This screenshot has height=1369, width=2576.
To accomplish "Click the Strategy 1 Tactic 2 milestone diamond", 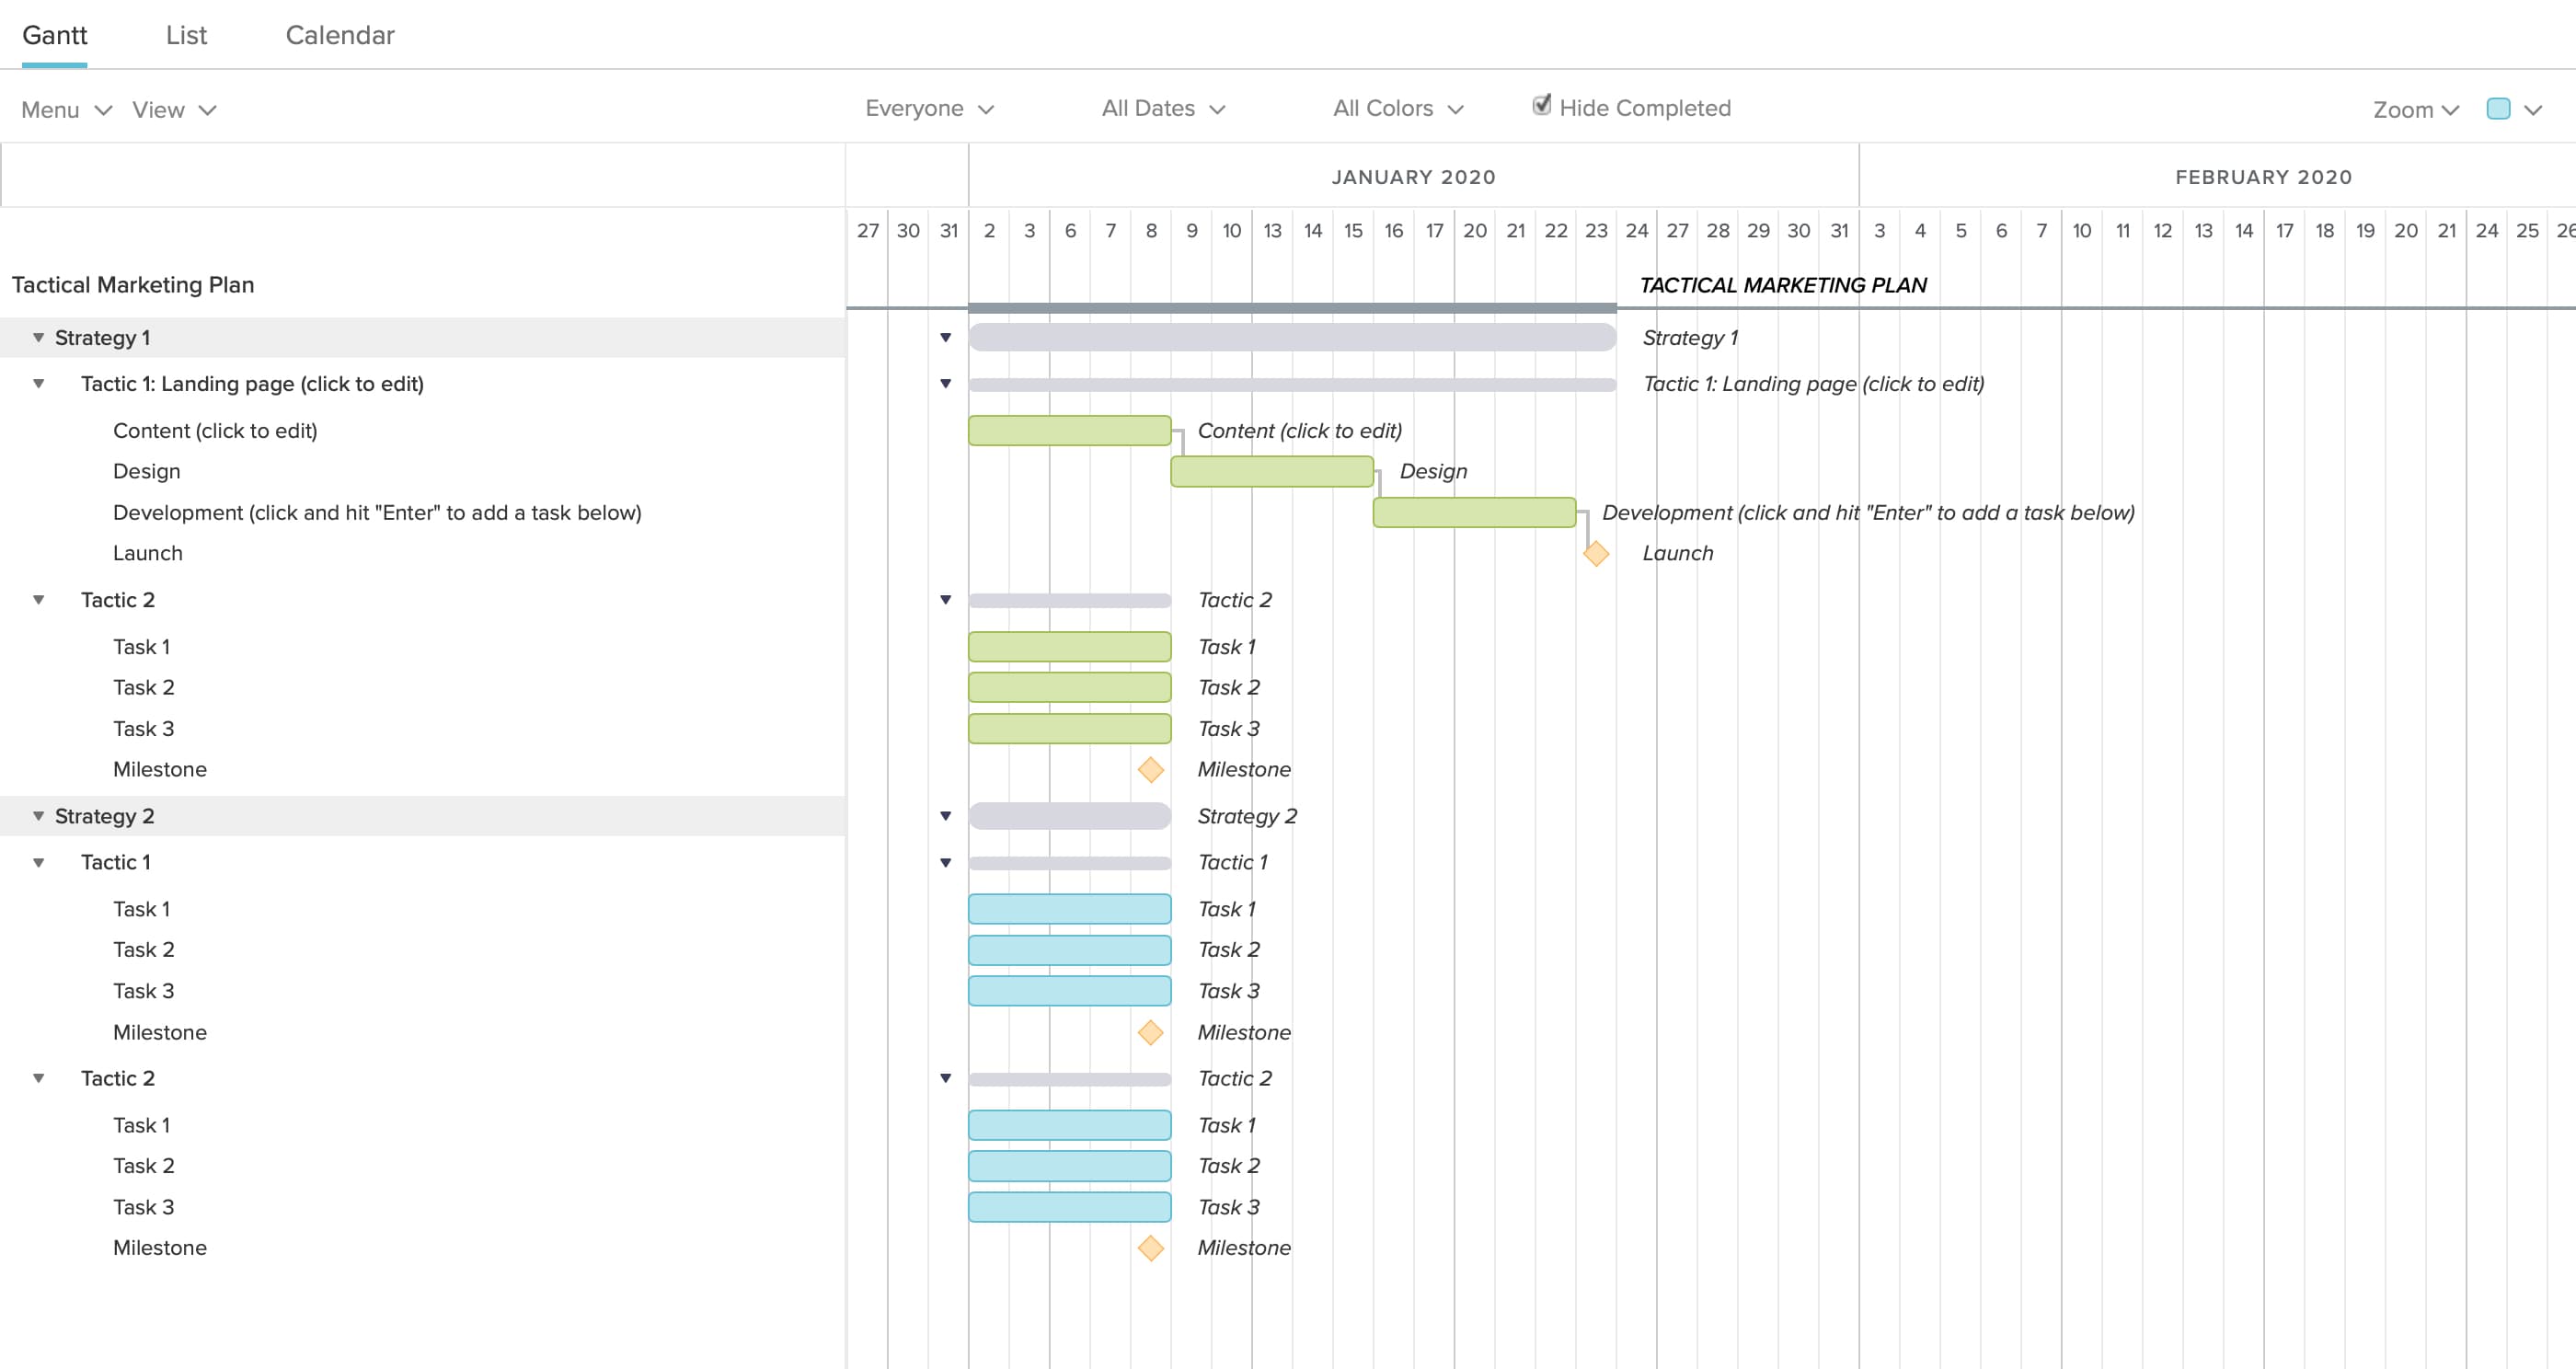I will click(x=1150, y=769).
